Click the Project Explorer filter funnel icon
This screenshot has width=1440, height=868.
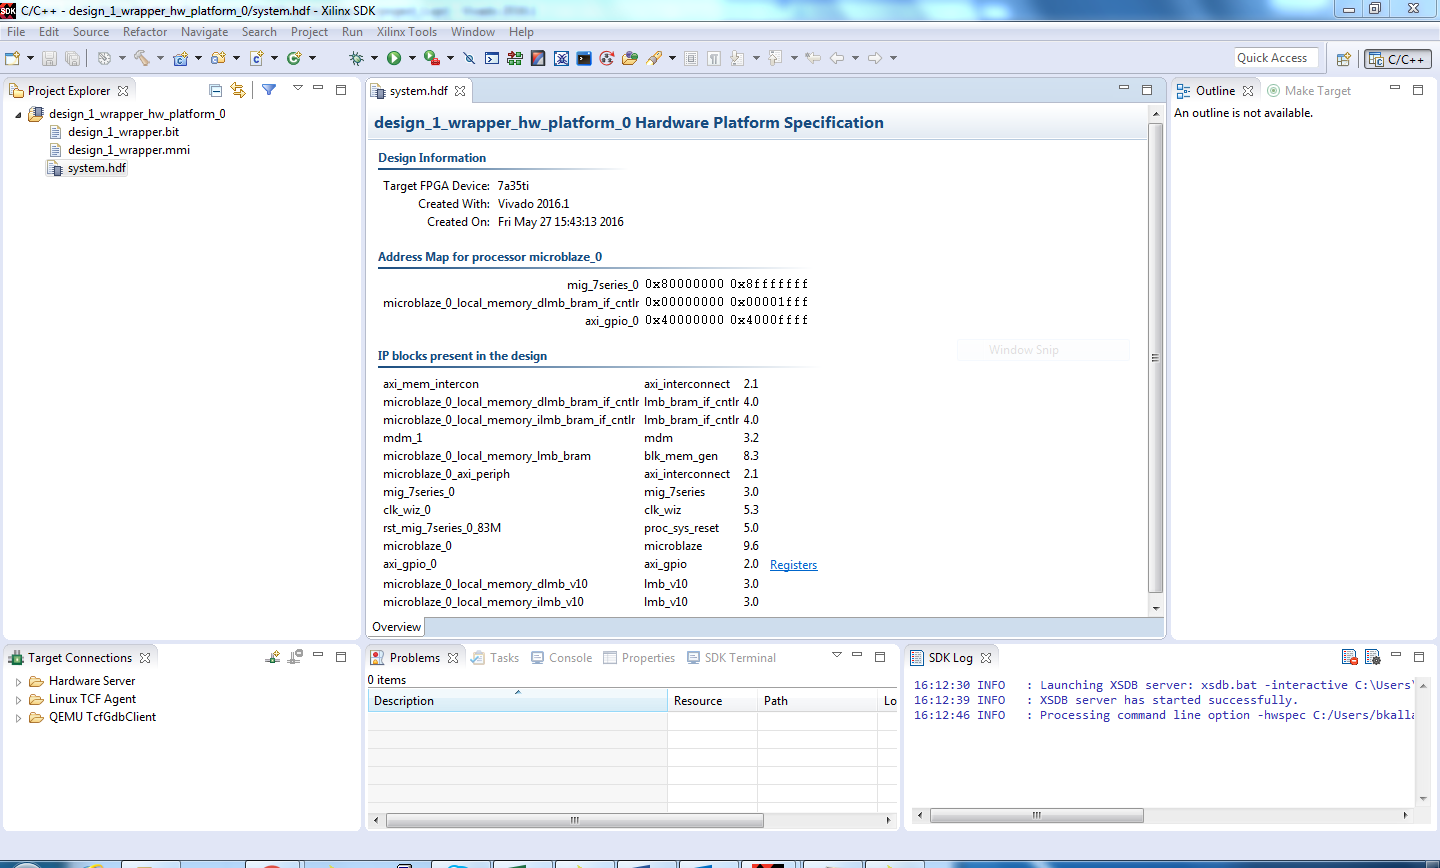pyautogui.click(x=269, y=90)
